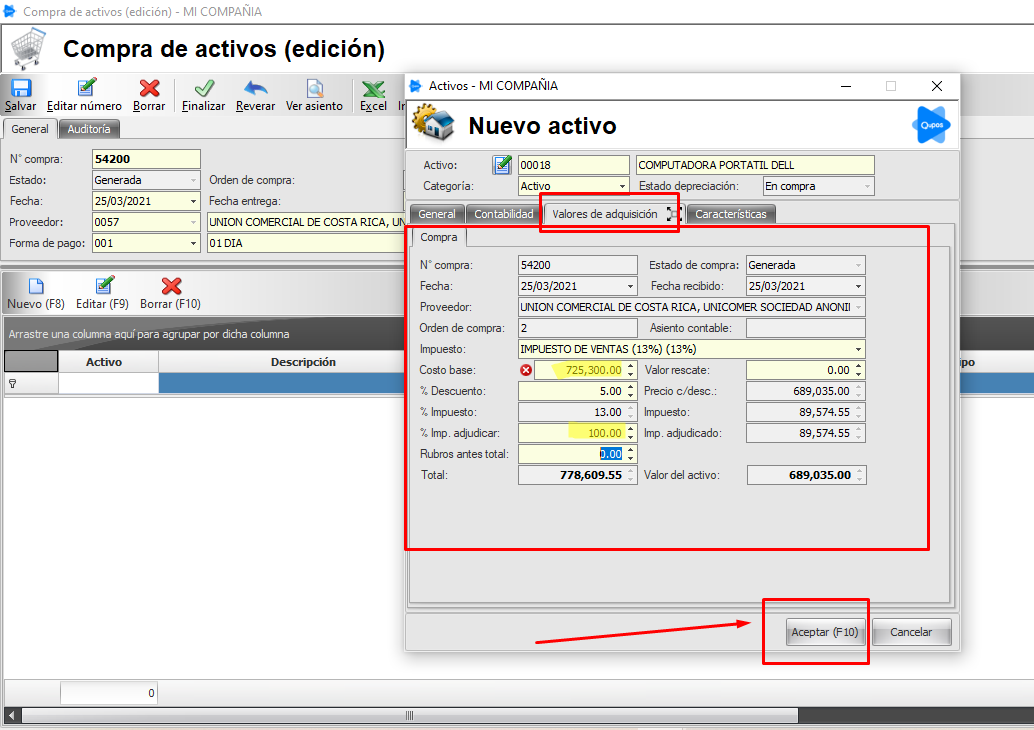
Task: Click the edit icon beside Activo field
Action: 502,165
